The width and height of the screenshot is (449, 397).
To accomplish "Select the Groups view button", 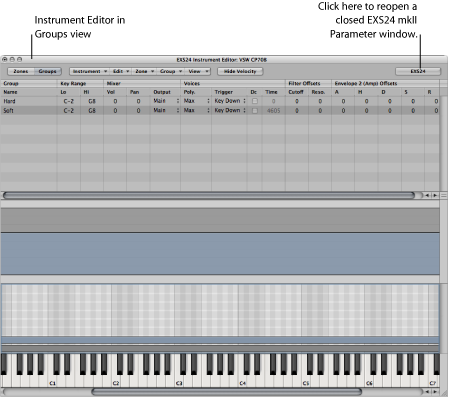I will [x=47, y=71].
